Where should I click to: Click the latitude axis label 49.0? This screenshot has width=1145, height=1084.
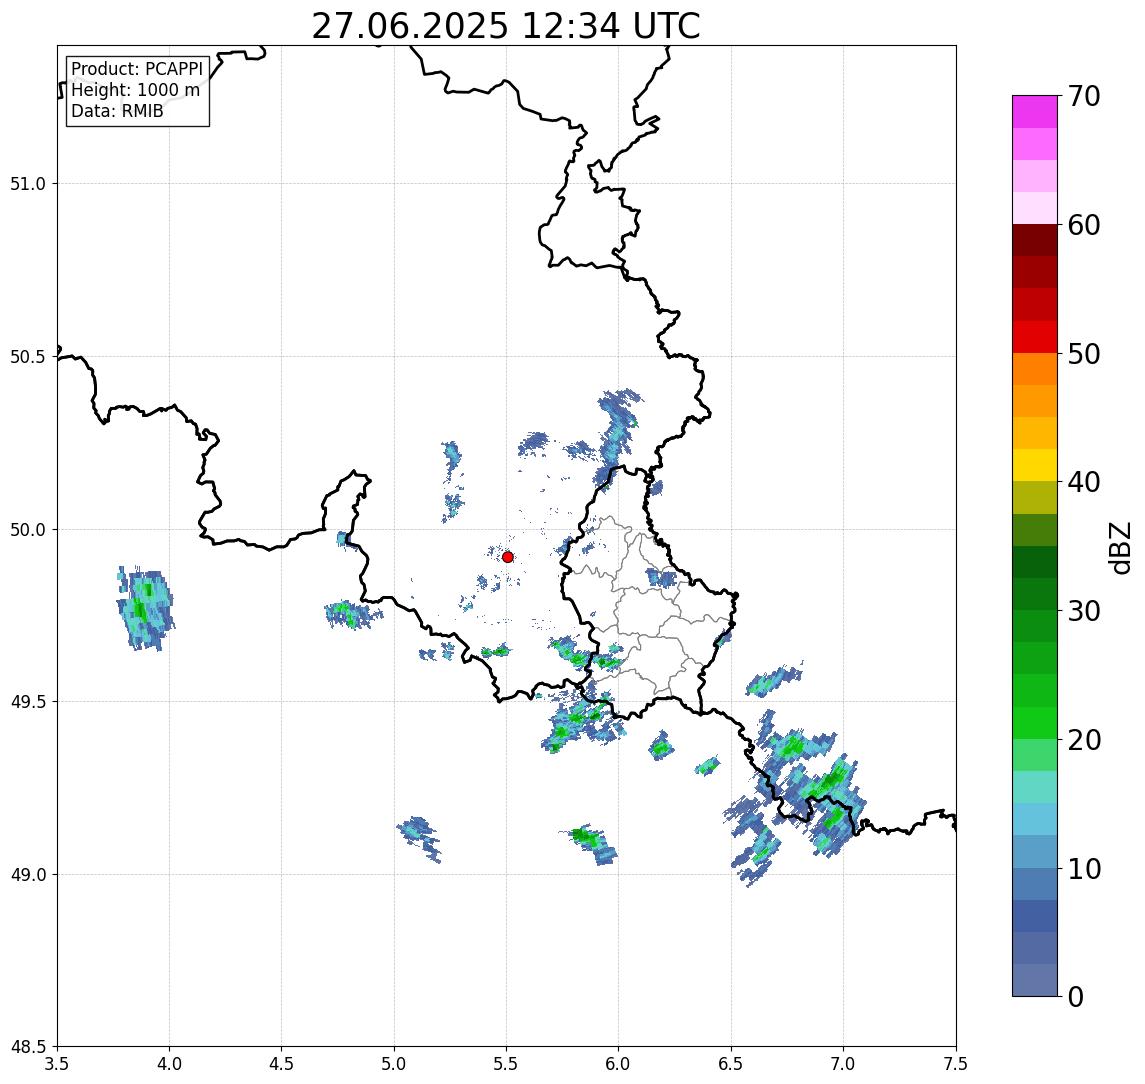(x=28, y=874)
